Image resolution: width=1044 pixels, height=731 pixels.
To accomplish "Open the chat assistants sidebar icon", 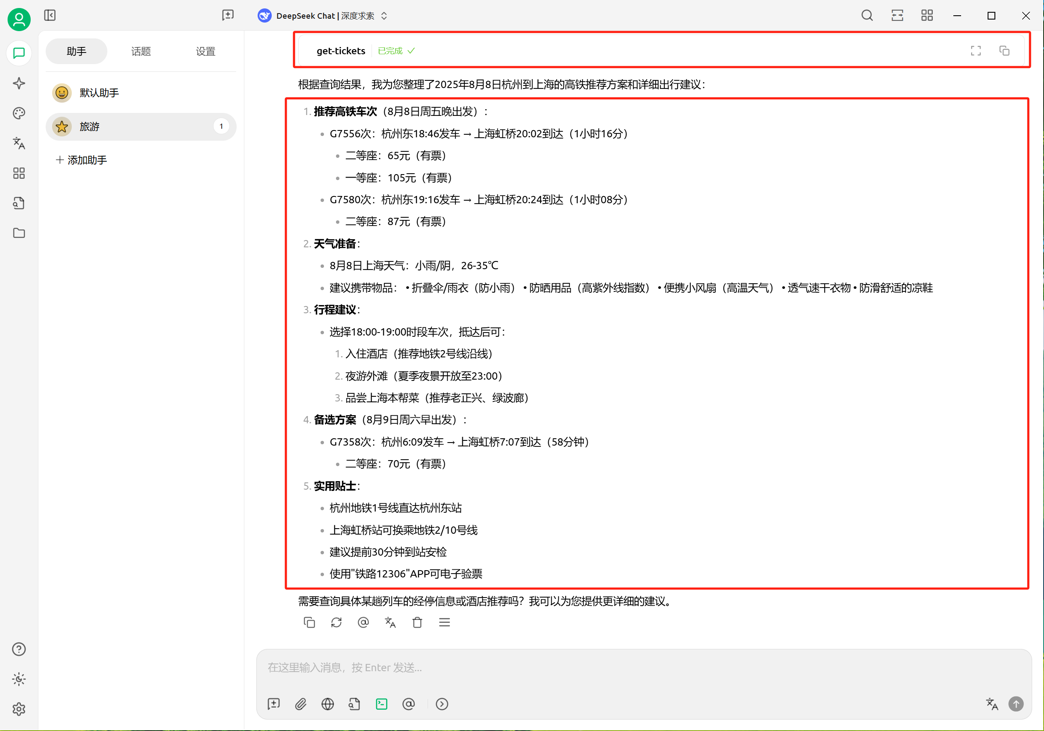I will click(x=19, y=53).
